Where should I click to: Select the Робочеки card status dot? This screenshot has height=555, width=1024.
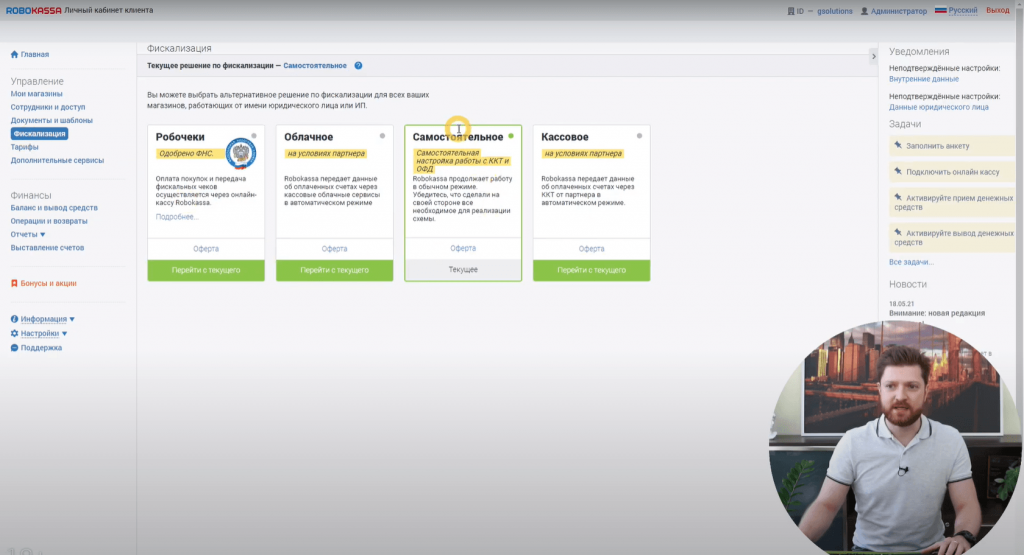pyautogui.click(x=254, y=136)
